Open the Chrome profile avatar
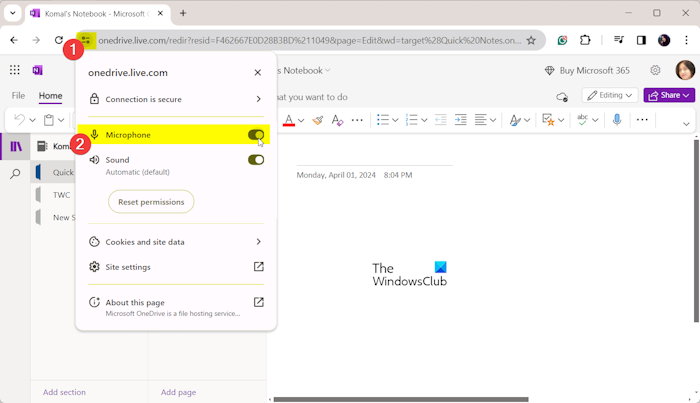 click(x=664, y=40)
